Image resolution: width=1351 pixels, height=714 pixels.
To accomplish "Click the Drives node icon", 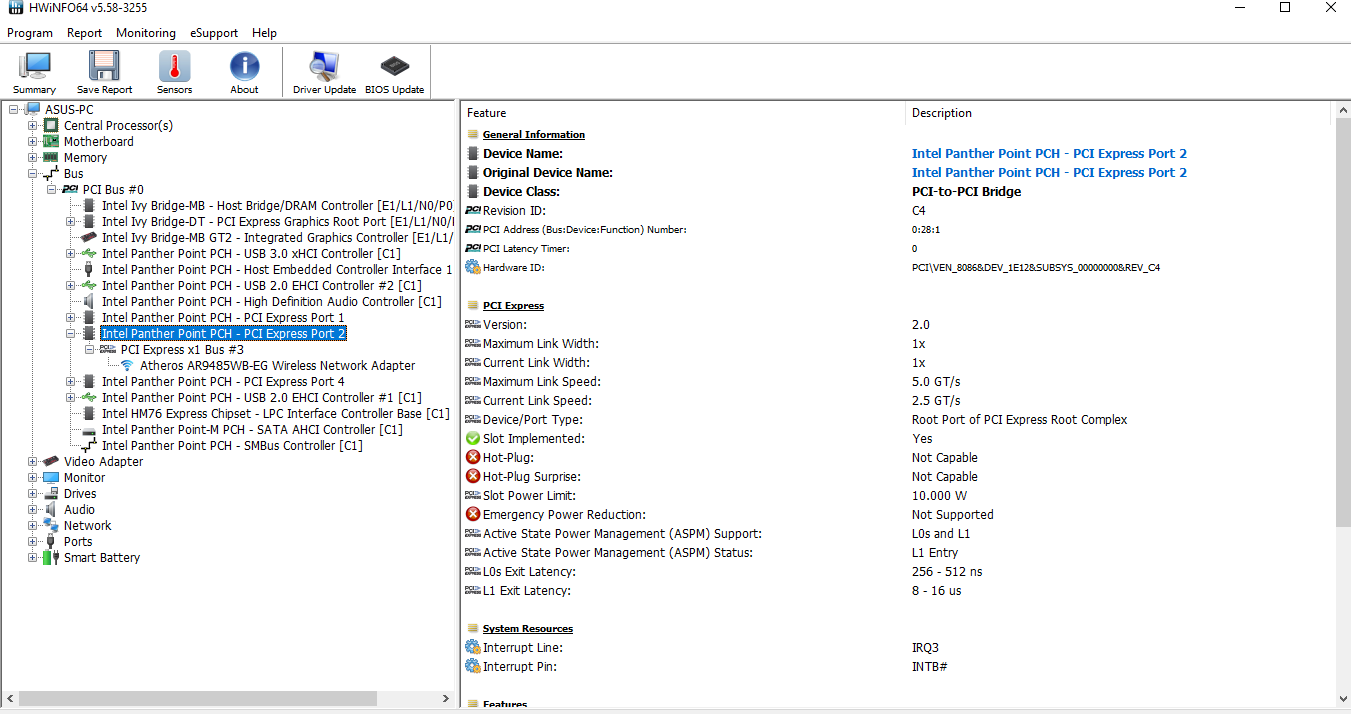I will tap(51, 493).
